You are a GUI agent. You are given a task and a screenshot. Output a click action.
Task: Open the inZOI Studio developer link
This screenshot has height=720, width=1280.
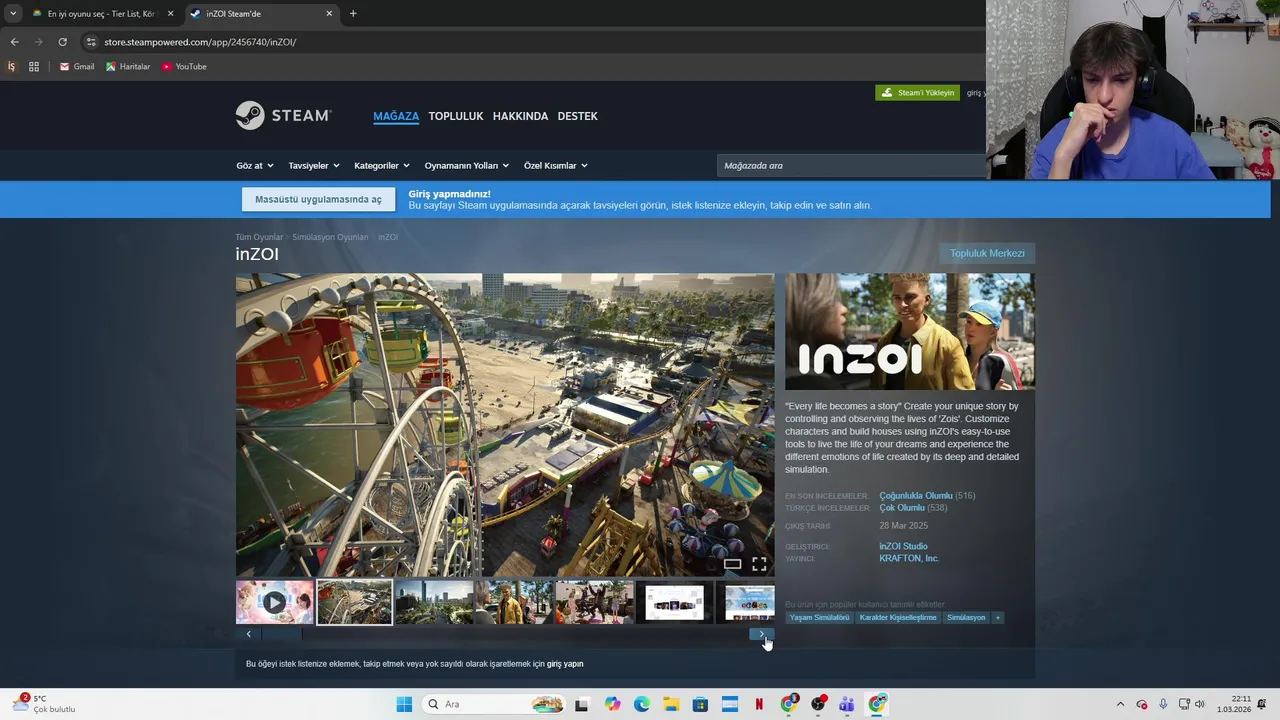click(x=903, y=547)
